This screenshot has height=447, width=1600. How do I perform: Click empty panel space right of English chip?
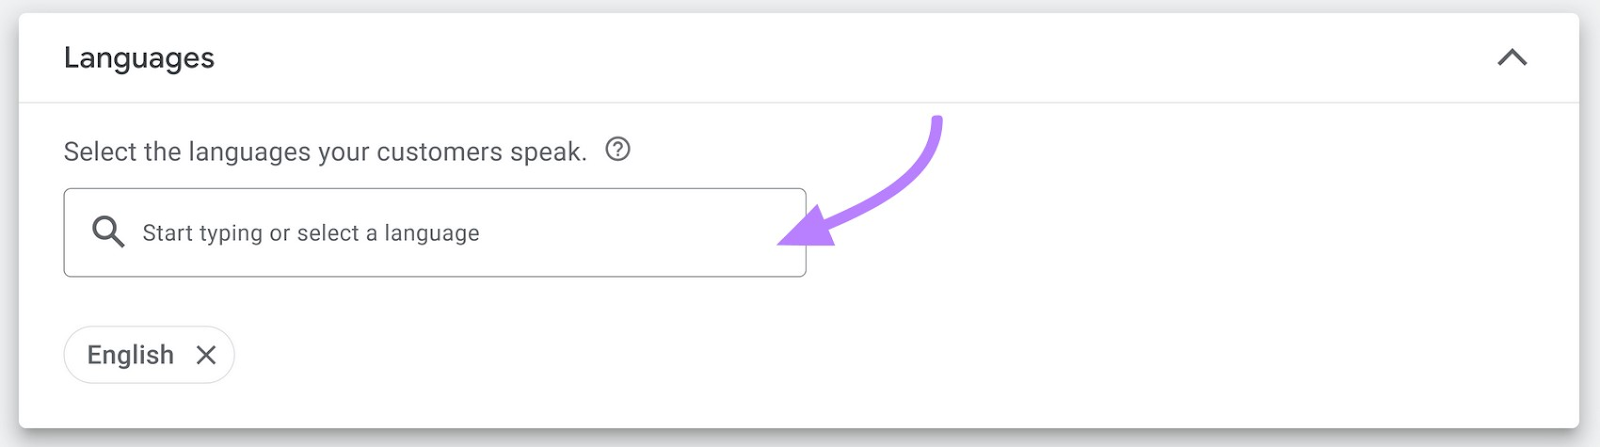900,355
